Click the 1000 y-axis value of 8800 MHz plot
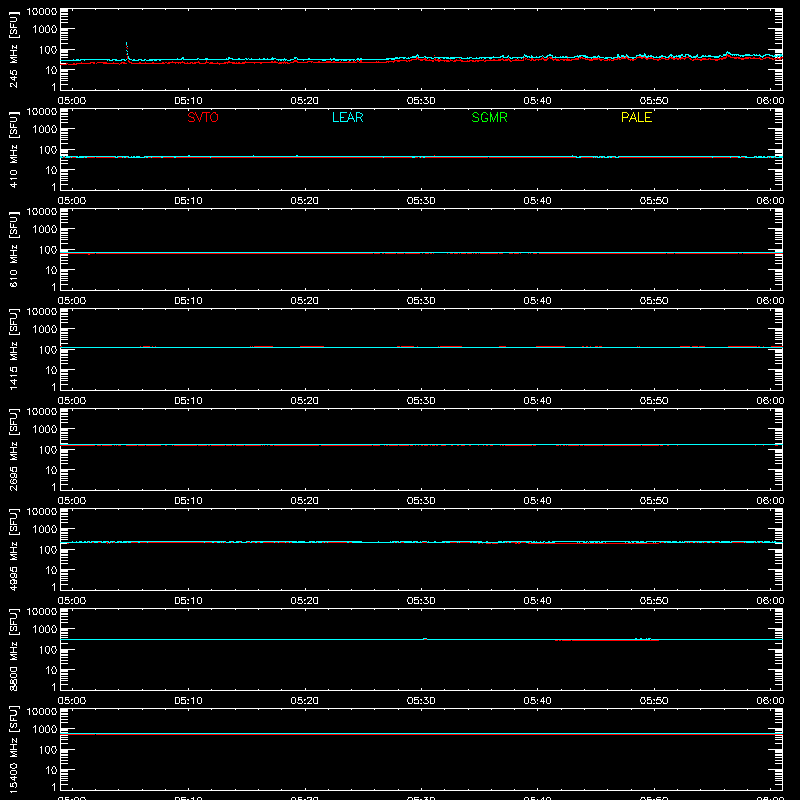 [x=45, y=630]
